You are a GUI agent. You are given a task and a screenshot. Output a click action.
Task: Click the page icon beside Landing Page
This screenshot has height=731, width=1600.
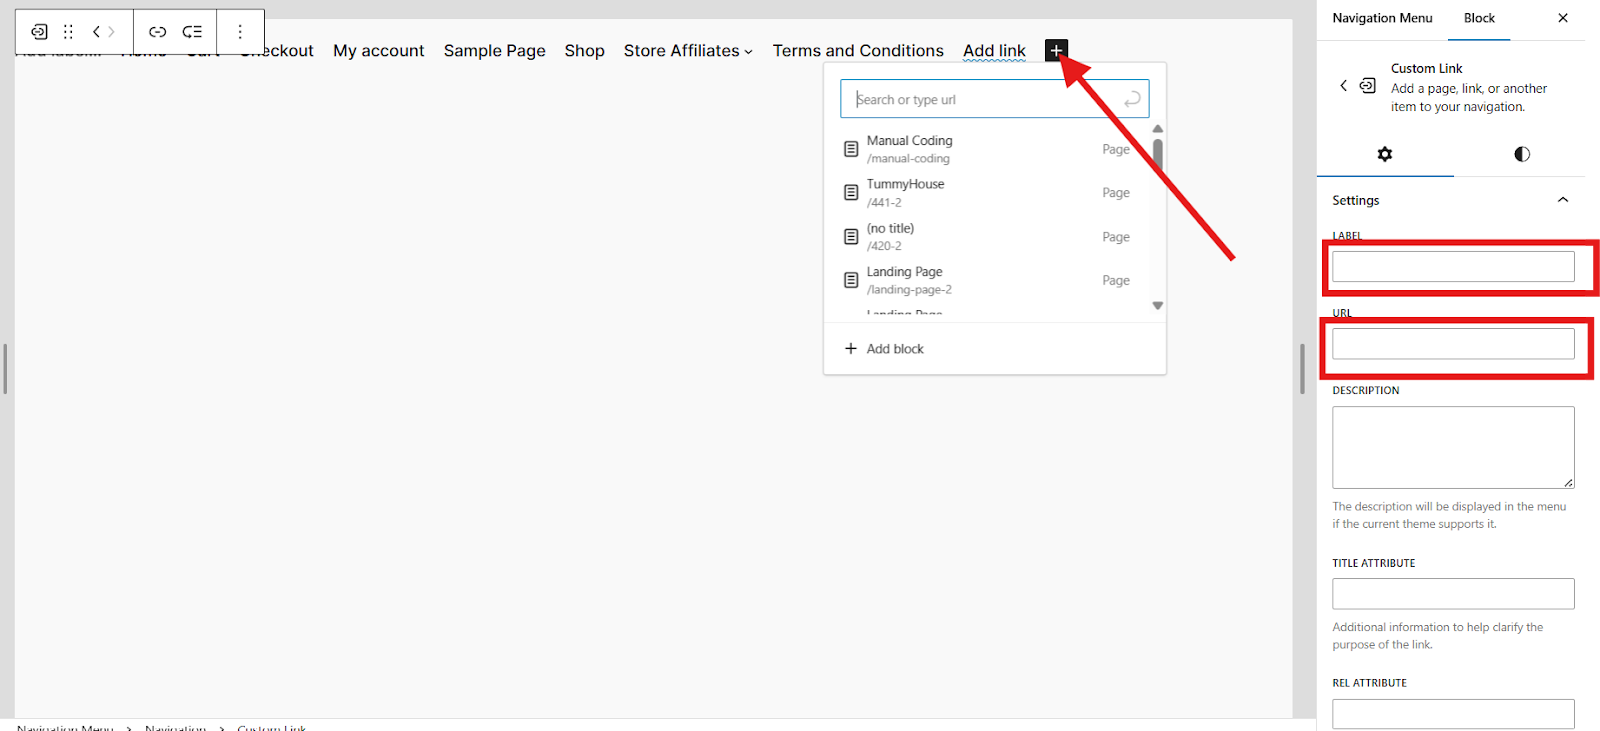851,280
